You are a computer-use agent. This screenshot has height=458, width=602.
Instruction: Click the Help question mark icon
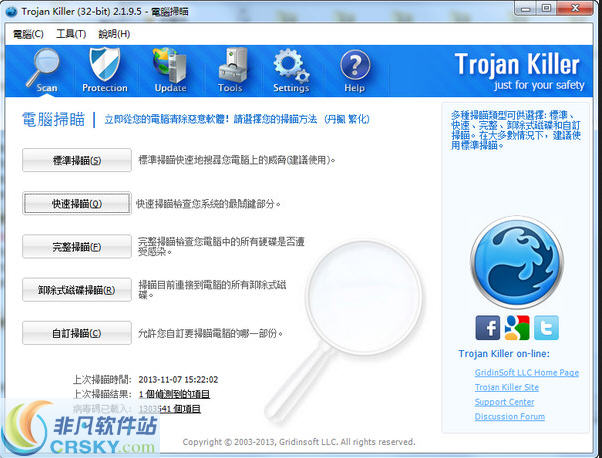[x=355, y=71]
